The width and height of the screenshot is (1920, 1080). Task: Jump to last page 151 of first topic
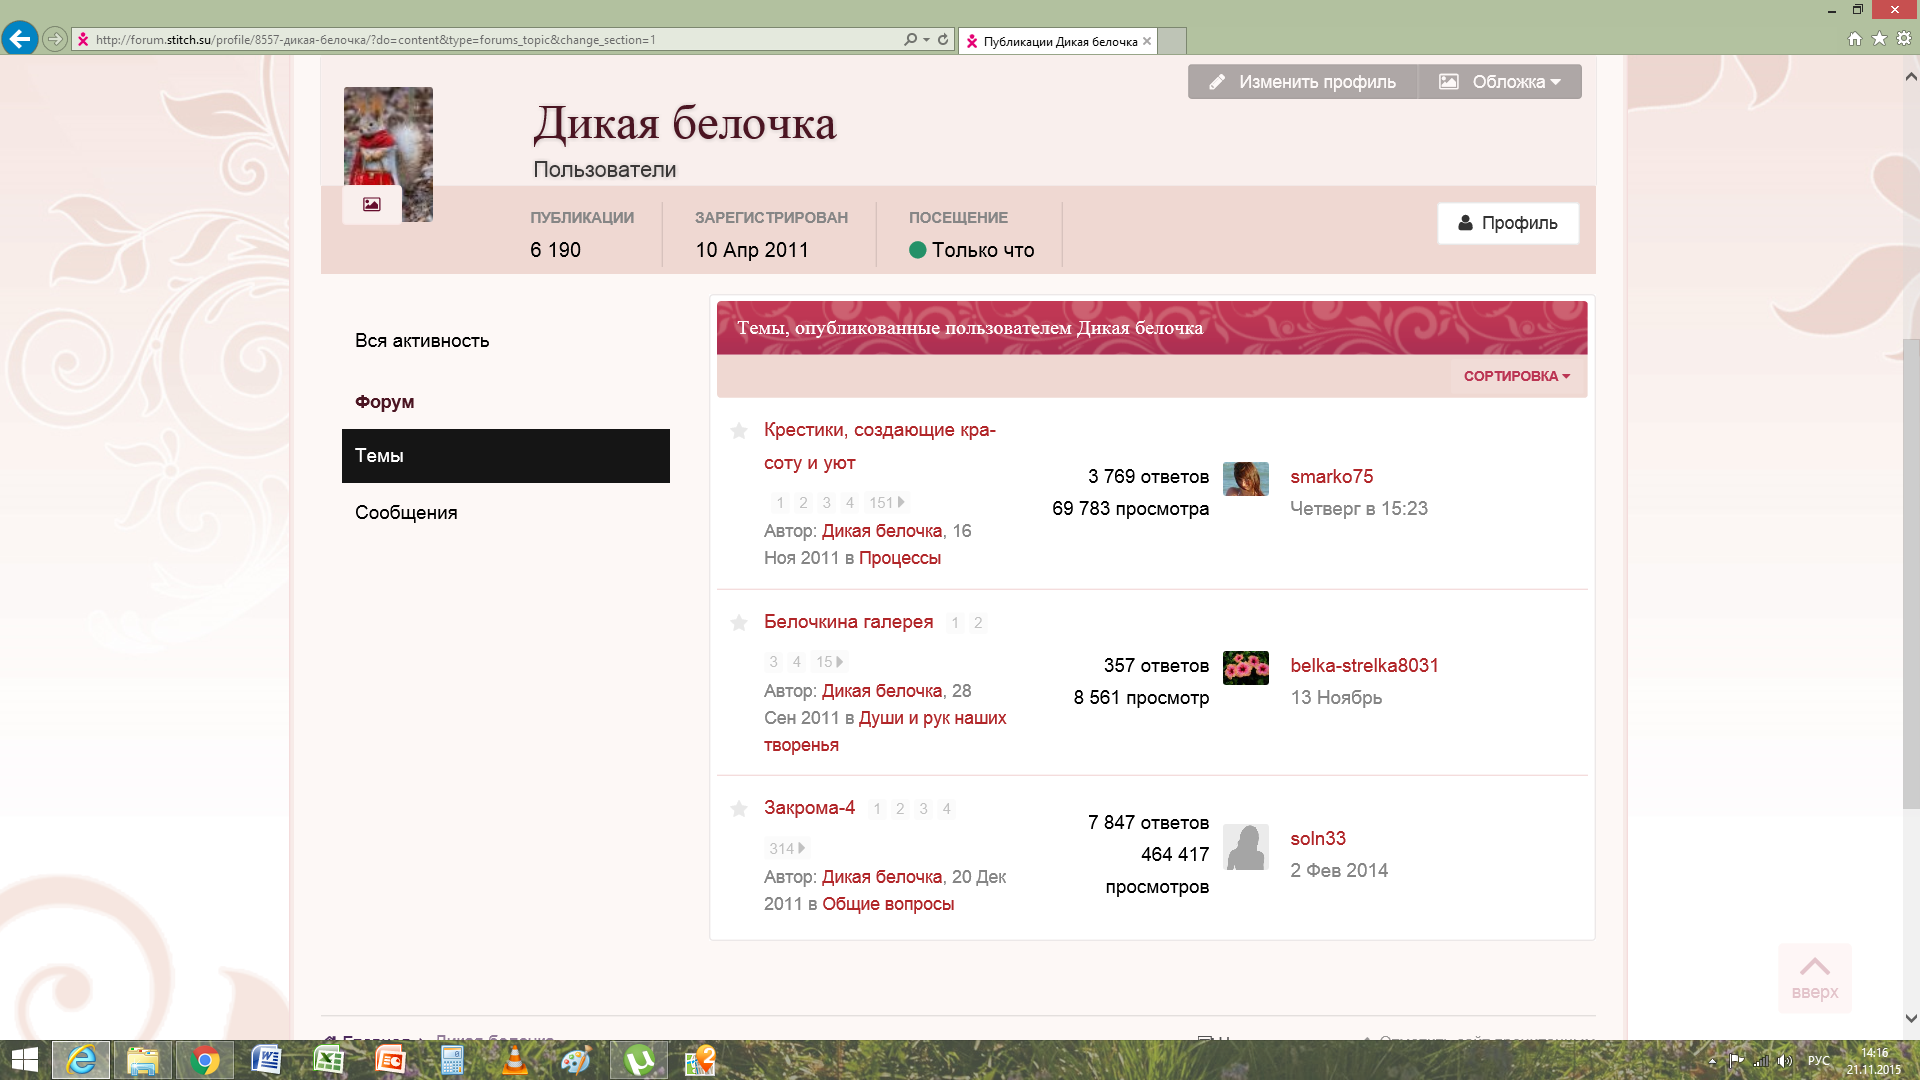pos(885,503)
